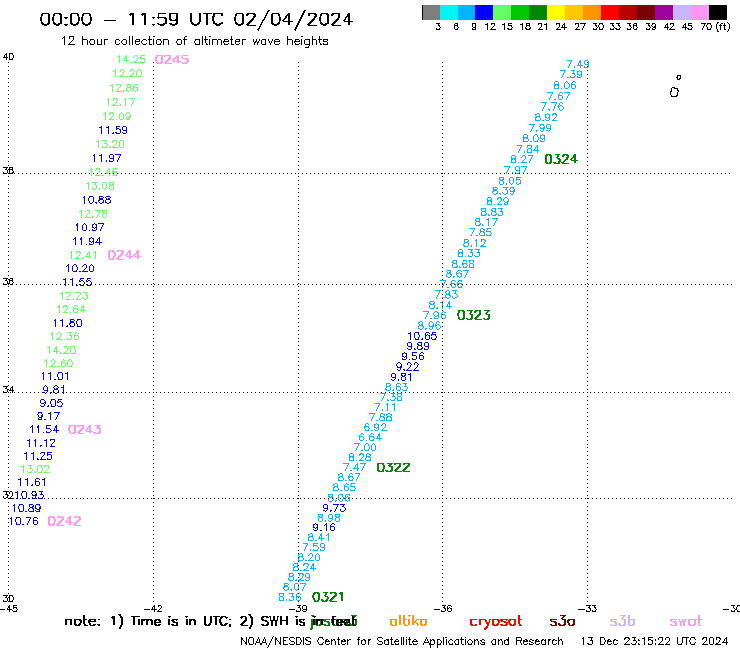Click the wave height value 8.83
740x650 pixels.
click(x=492, y=212)
